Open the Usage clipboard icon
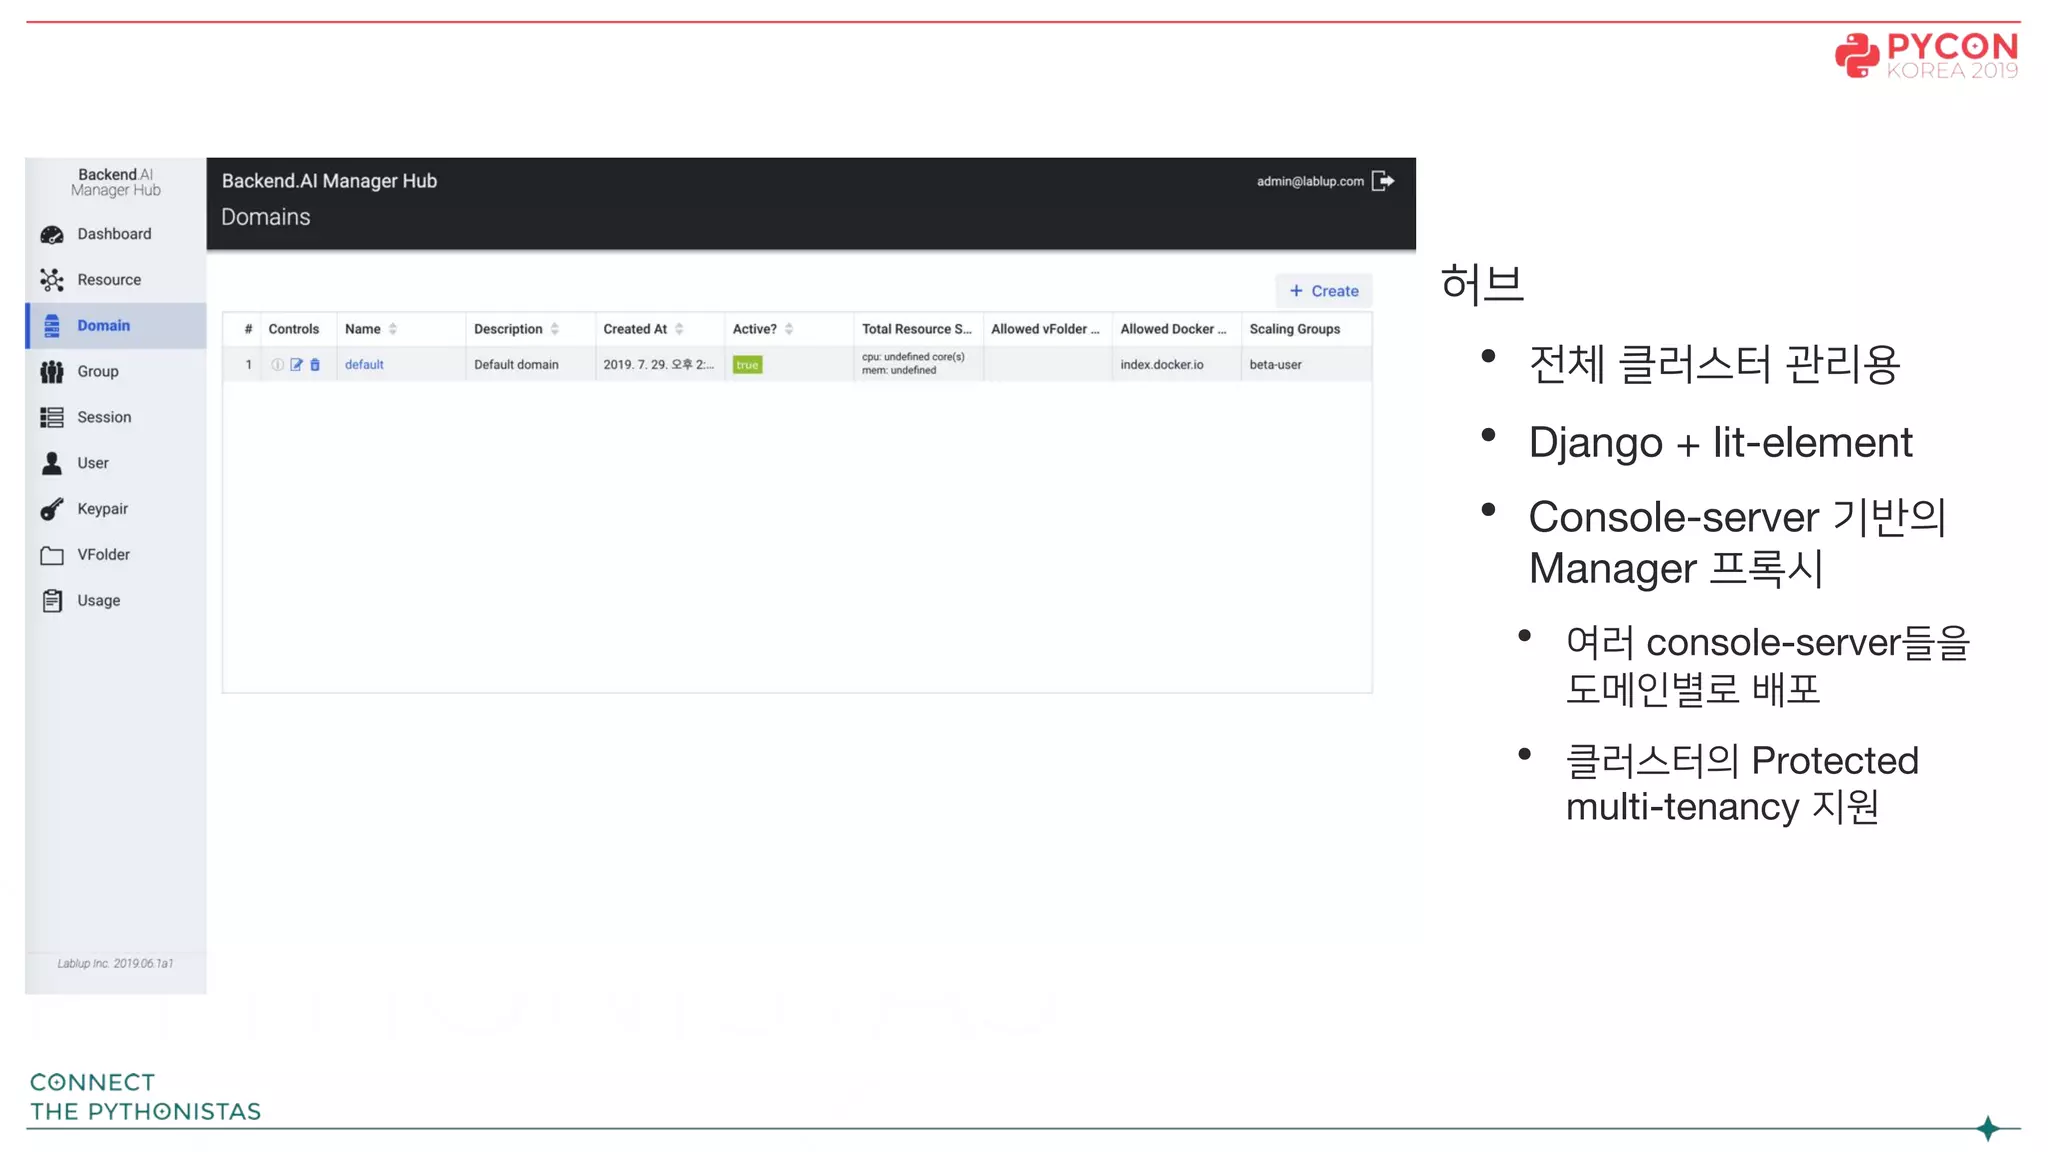 pyautogui.click(x=52, y=601)
